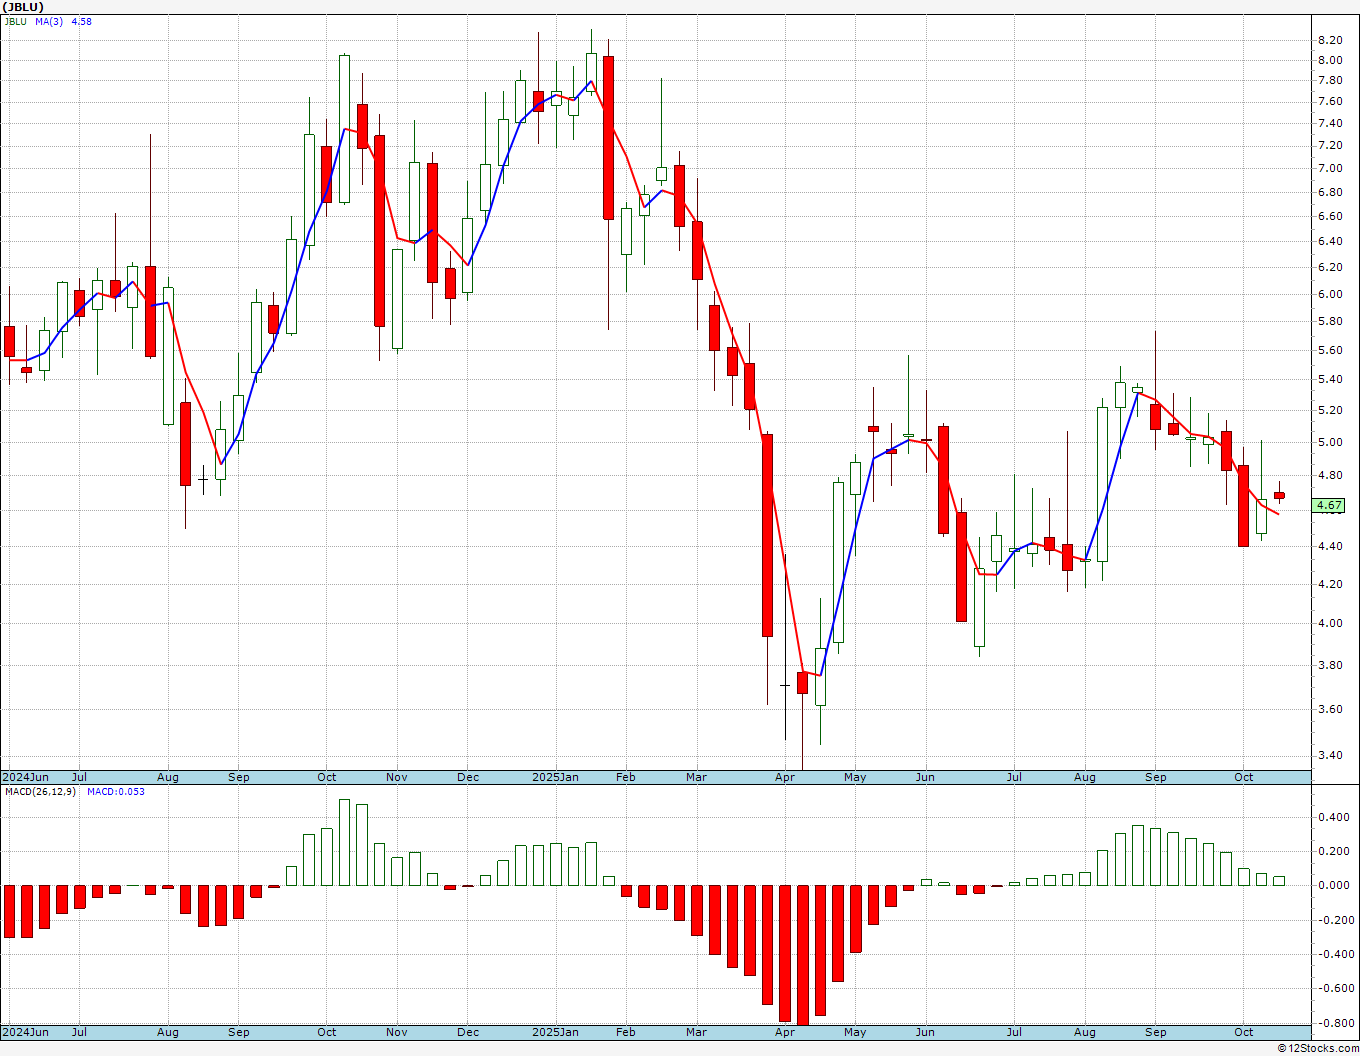
Task: Click 2025Jan on the MACD time axis
Action: [555, 1032]
